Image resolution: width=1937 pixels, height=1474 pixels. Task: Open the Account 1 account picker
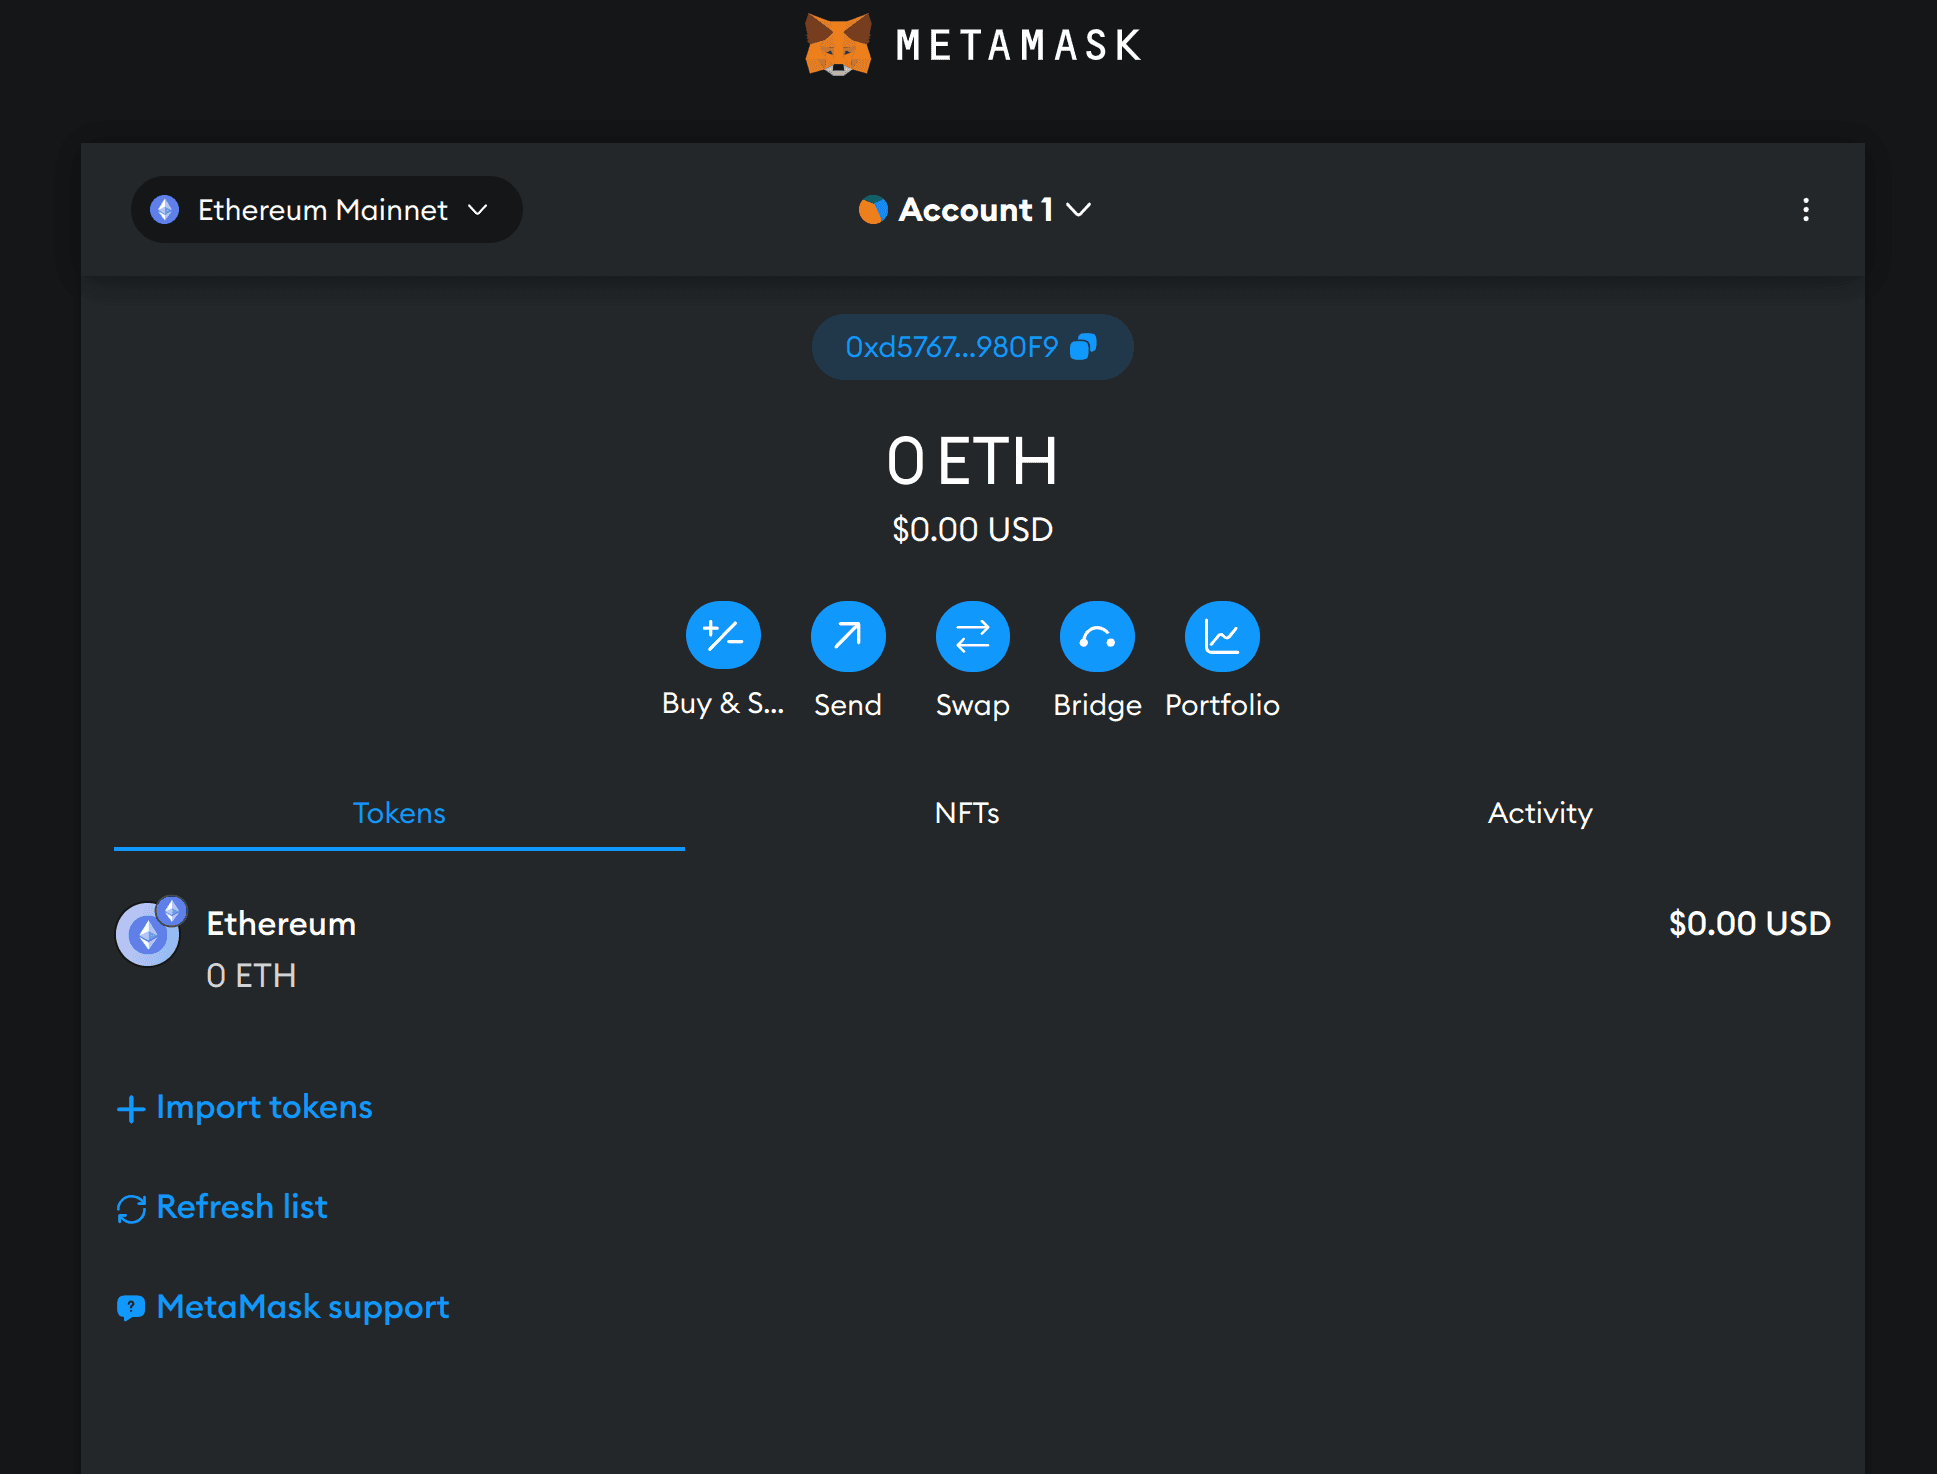coord(974,210)
